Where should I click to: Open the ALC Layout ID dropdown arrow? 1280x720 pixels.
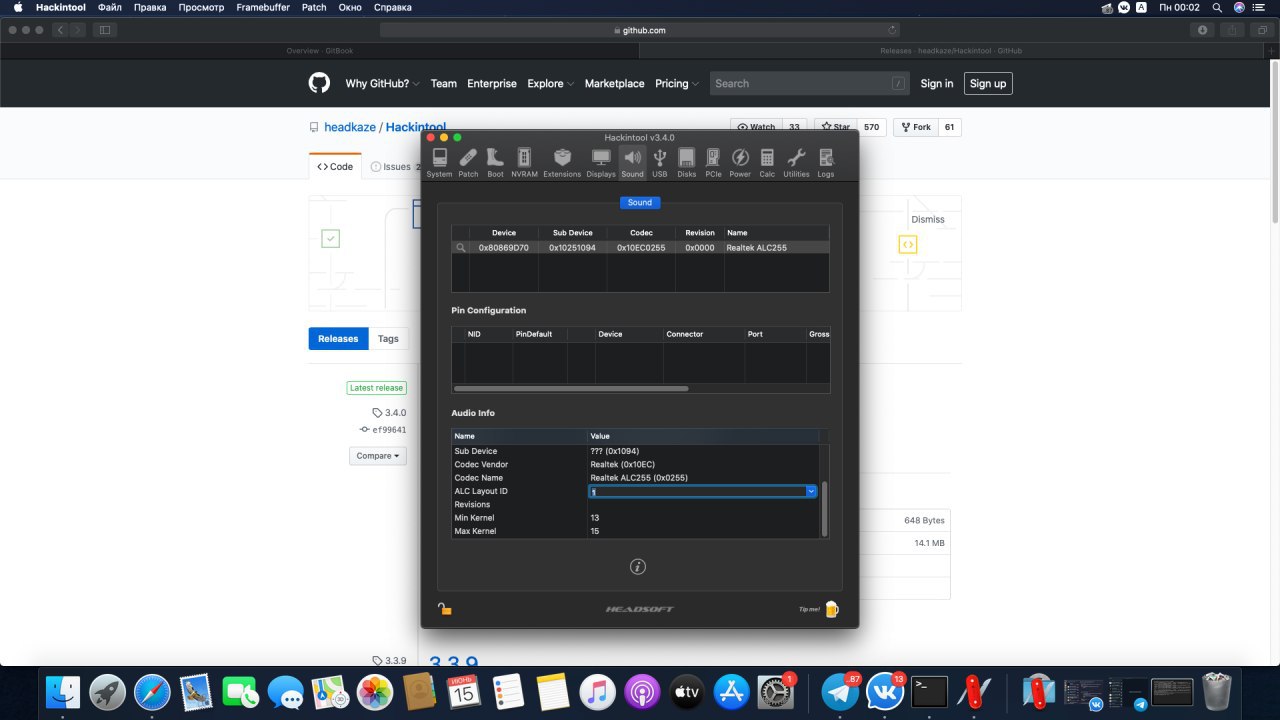point(811,491)
